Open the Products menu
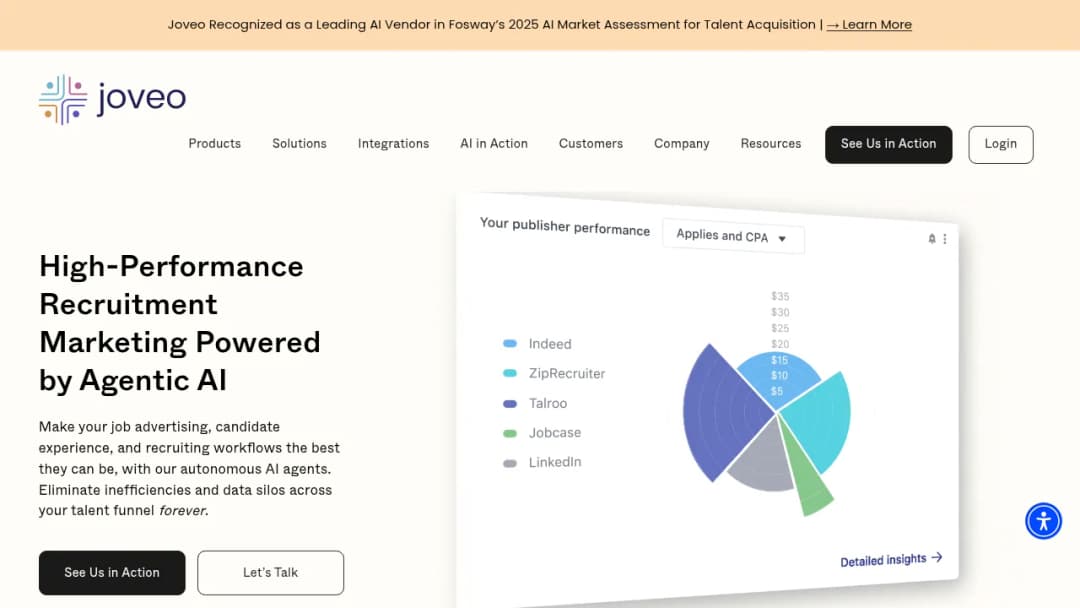Viewport: 1080px width, 608px height. [215, 143]
